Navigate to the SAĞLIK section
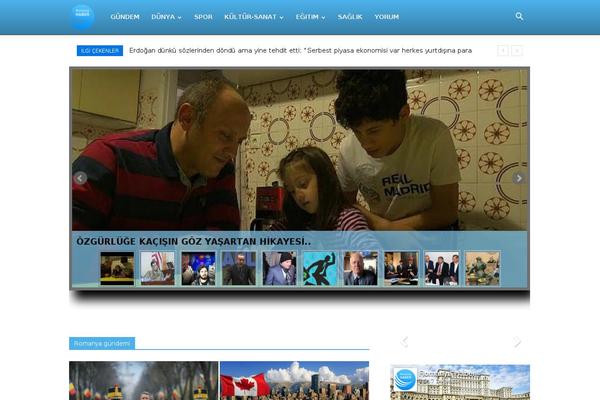Image resolution: width=600 pixels, height=400 pixels. (351, 17)
